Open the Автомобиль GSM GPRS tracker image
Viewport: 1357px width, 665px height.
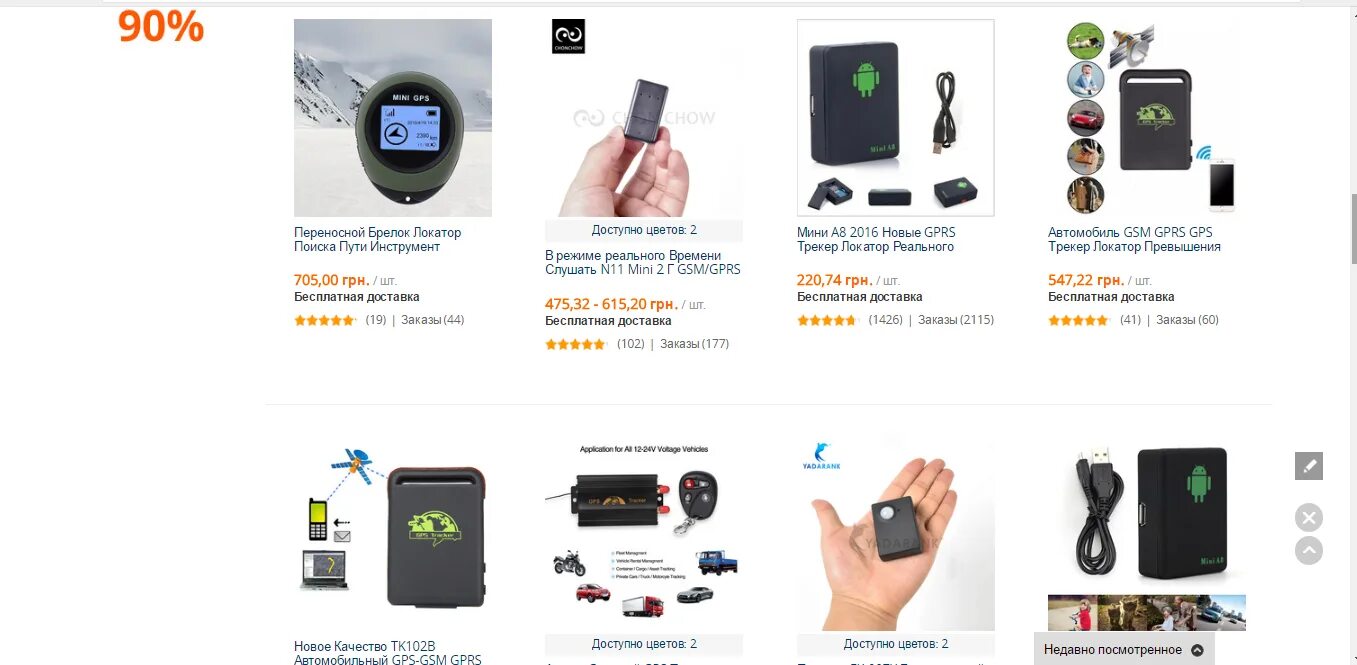pyautogui.click(x=1147, y=118)
